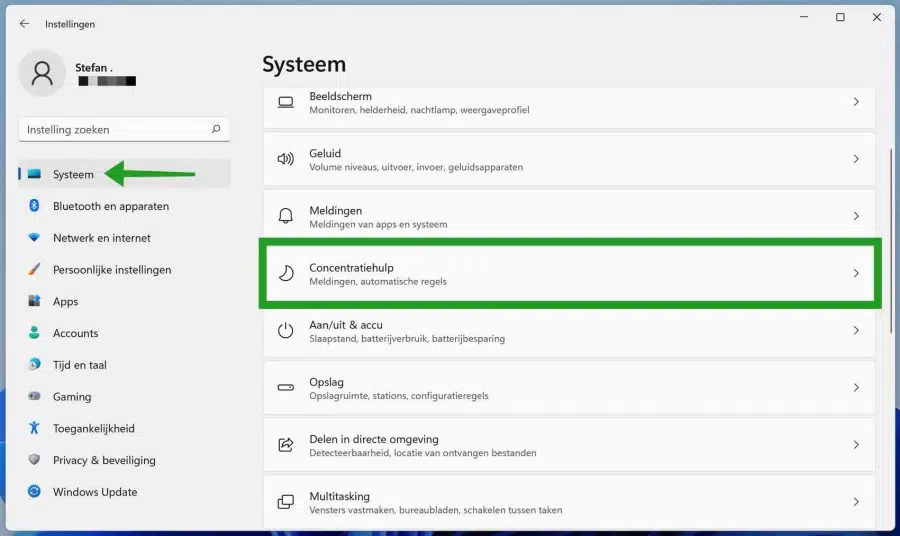
Task: Click the Multitasking windows icon
Action: 286,502
